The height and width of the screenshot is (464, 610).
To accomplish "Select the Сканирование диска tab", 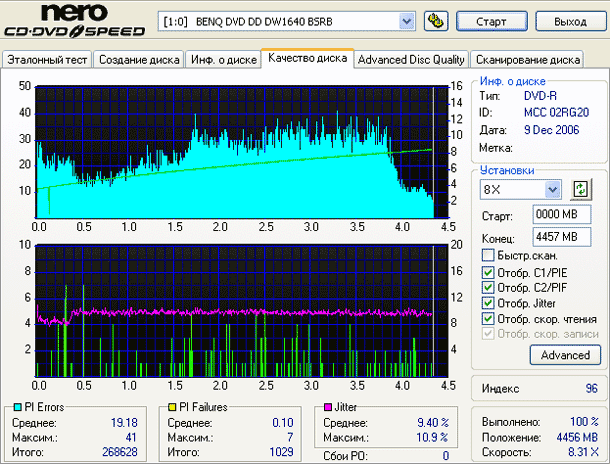I will tap(526, 60).
